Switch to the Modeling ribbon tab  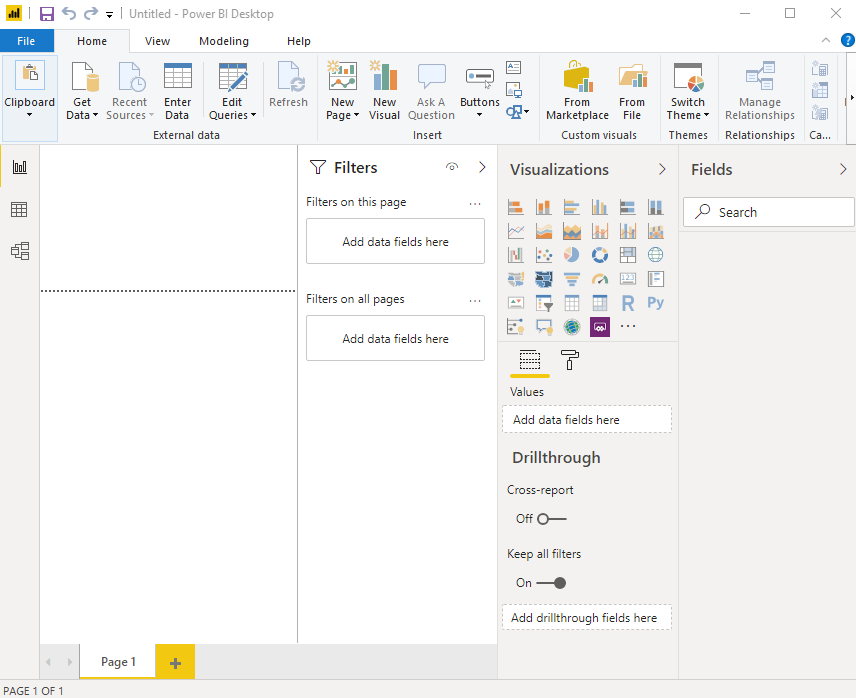point(223,41)
